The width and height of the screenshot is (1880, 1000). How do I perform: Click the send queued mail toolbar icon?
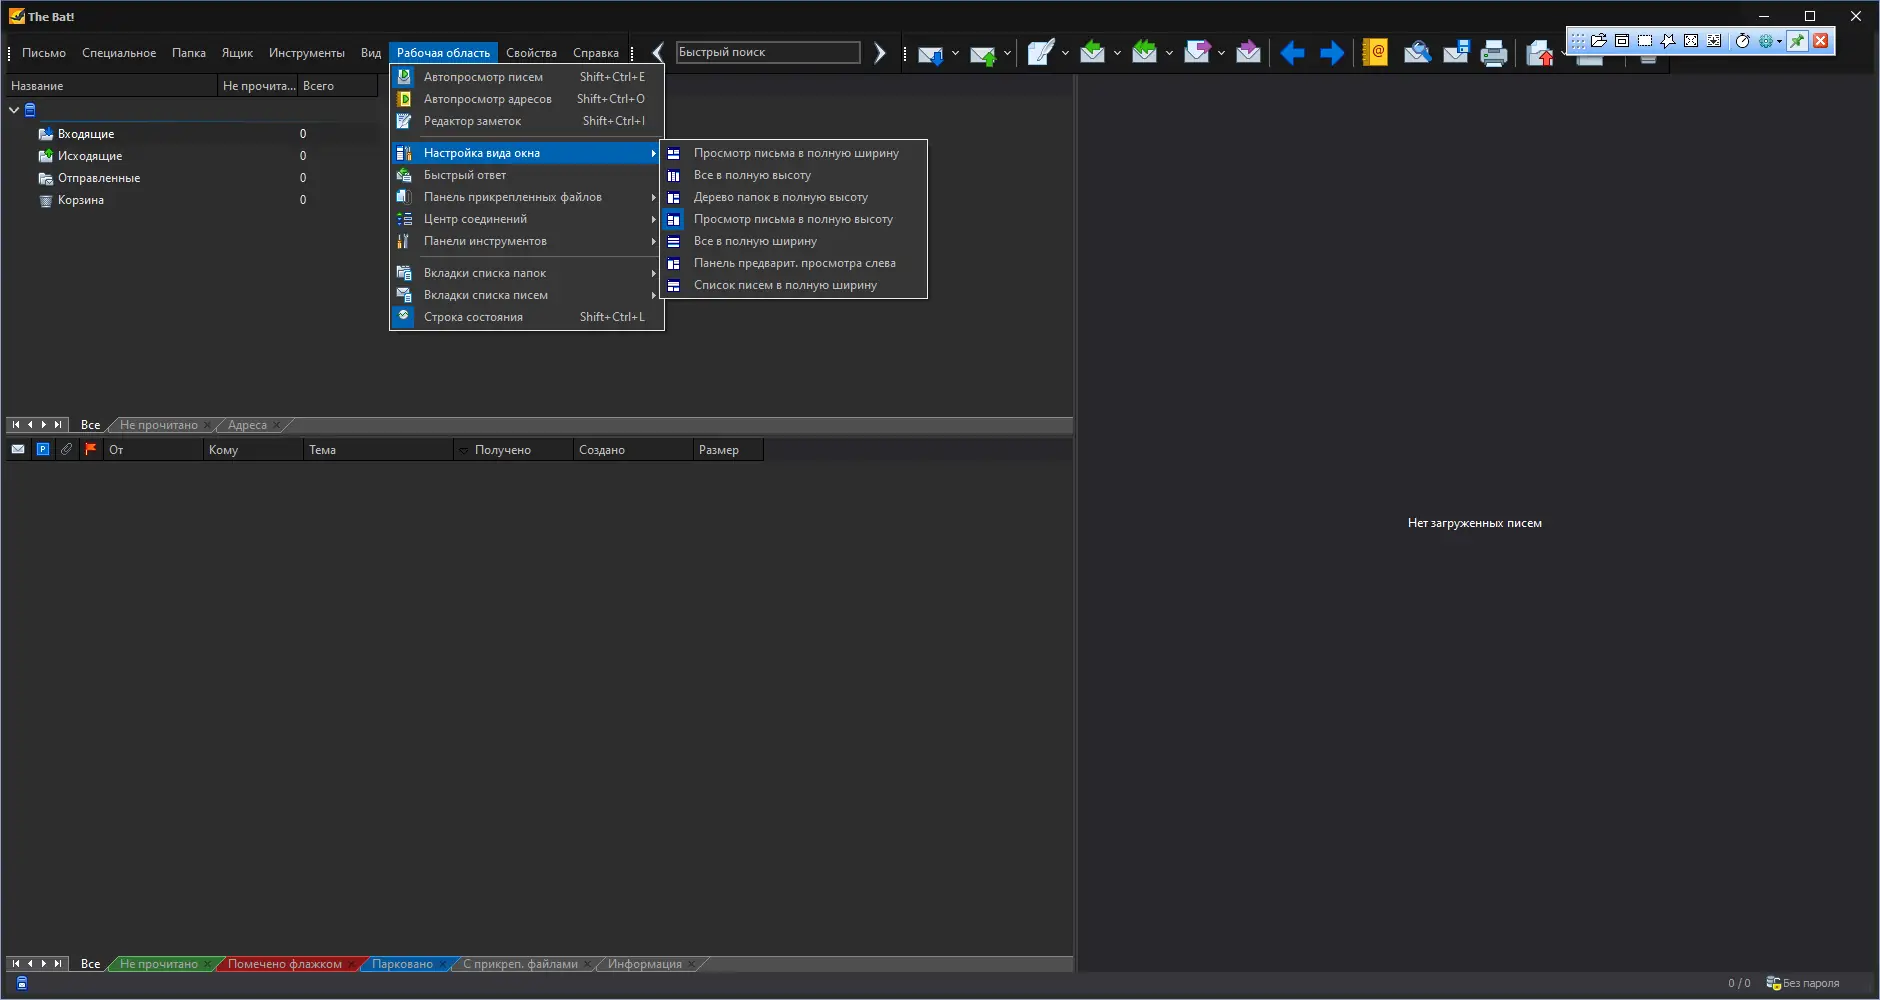coord(983,53)
